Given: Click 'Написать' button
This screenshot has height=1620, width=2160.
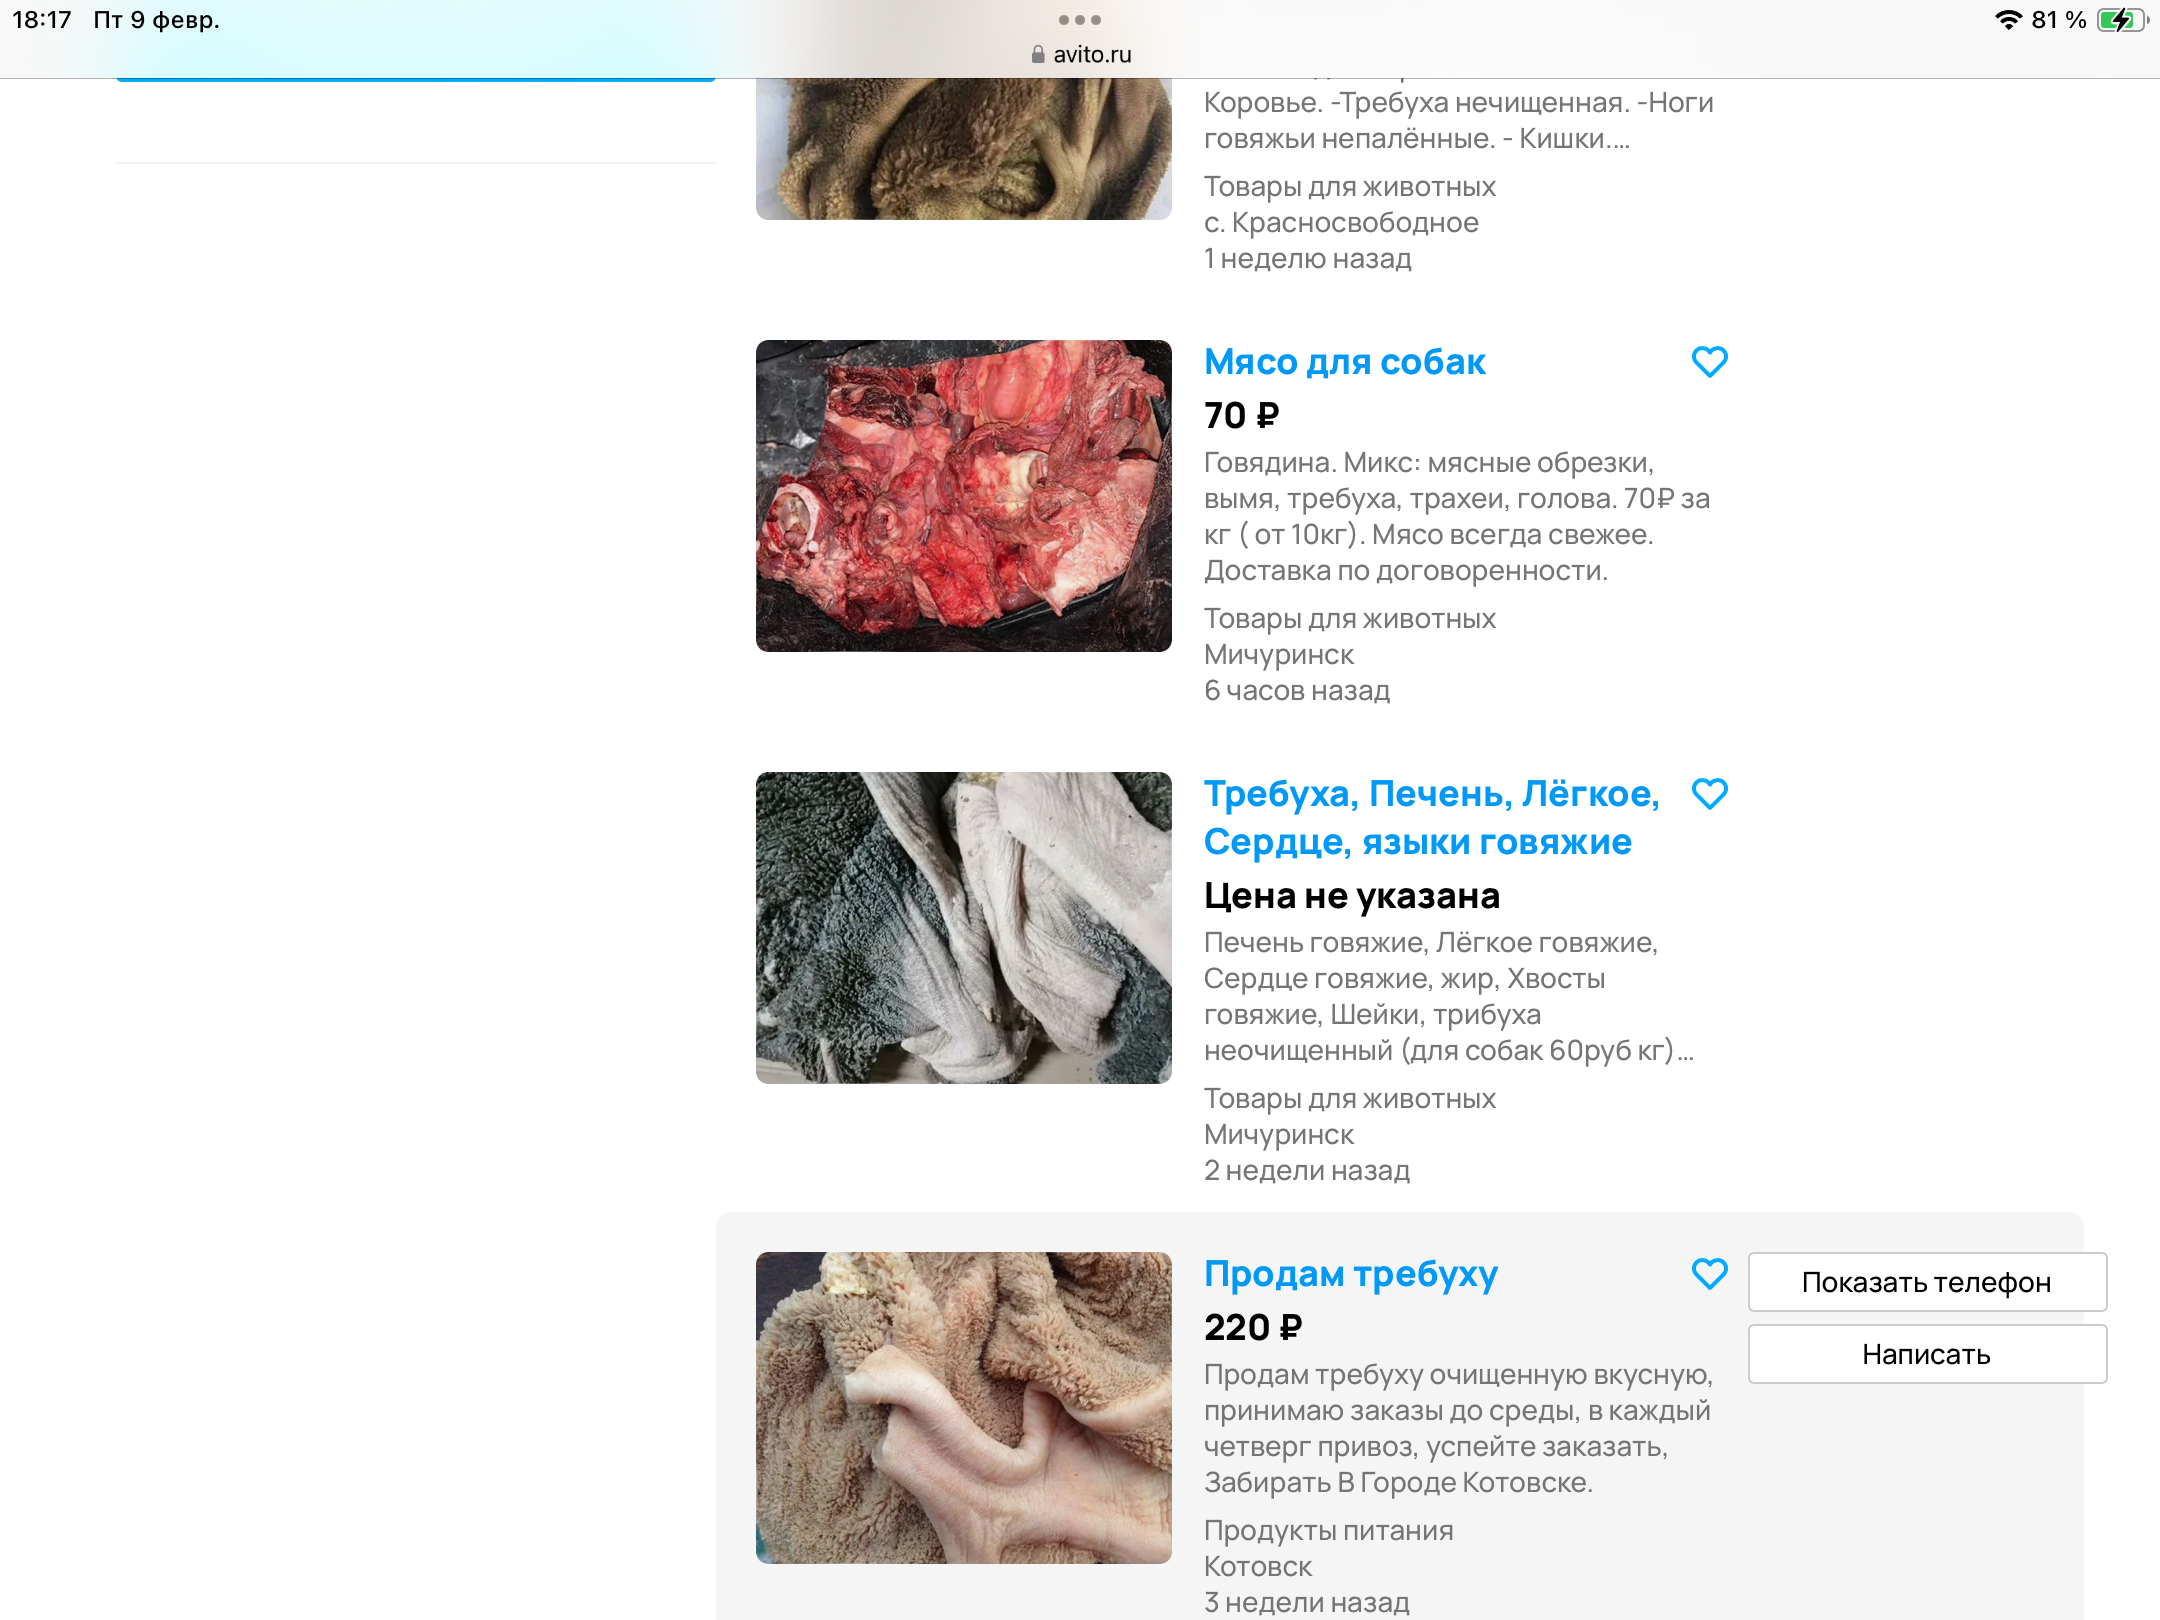Looking at the screenshot, I should pyautogui.click(x=1926, y=1354).
